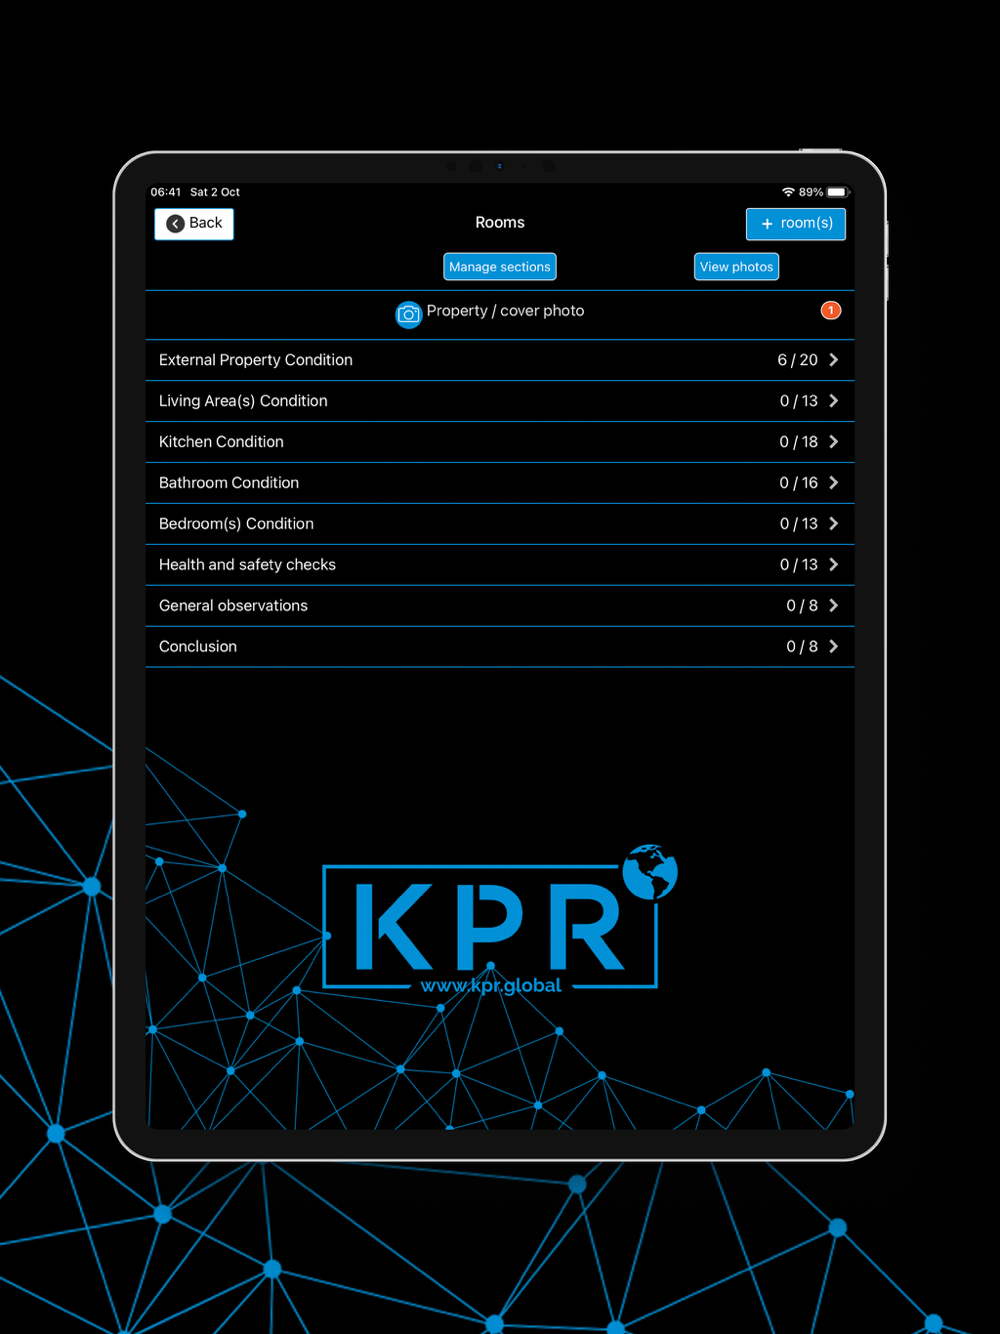Expand Bathroom Condition chevron

(834, 483)
